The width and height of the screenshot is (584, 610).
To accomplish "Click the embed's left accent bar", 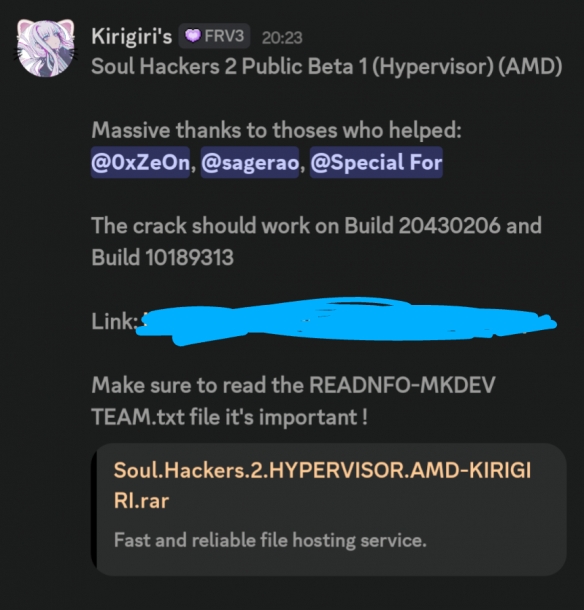I will pyautogui.click(x=94, y=509).
